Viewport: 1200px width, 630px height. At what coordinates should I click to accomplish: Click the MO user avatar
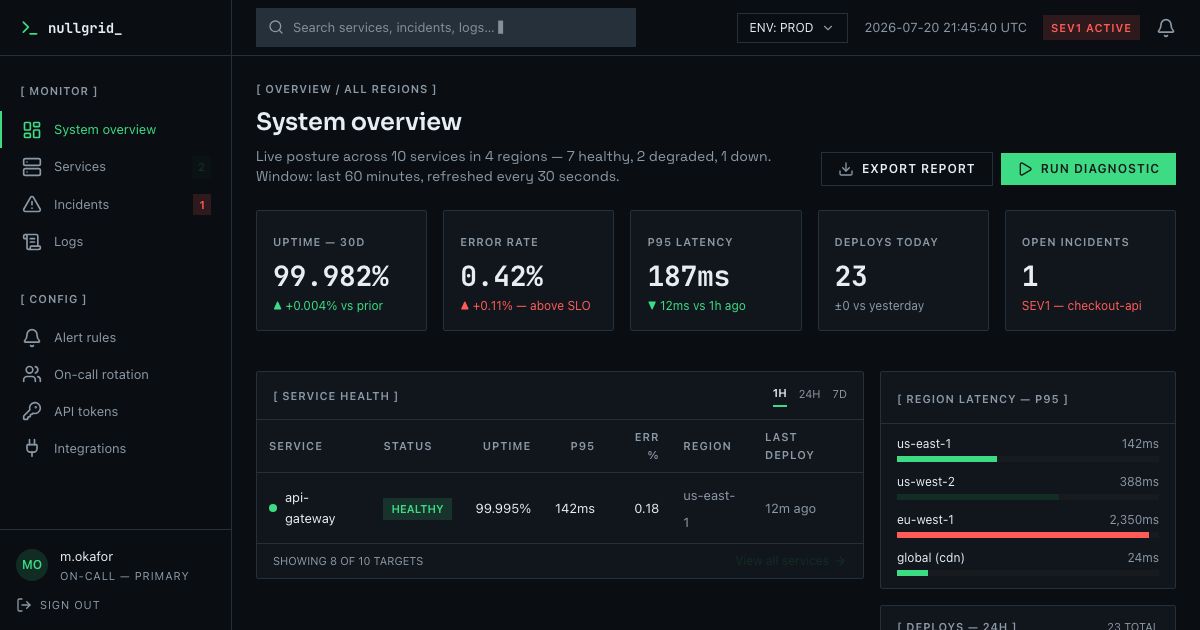(32, 565)
